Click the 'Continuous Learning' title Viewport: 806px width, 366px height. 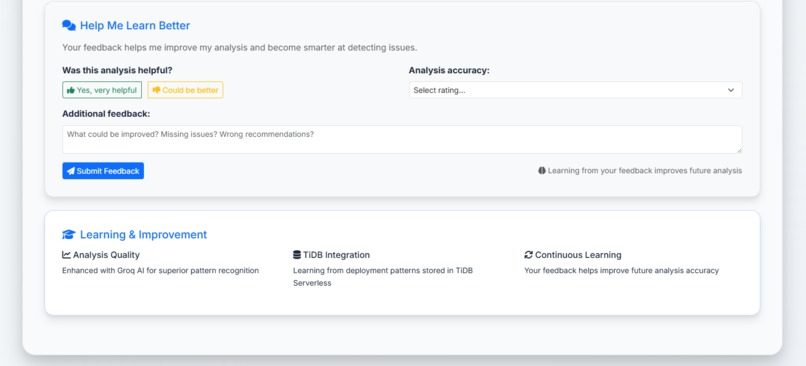pos(578,255)
